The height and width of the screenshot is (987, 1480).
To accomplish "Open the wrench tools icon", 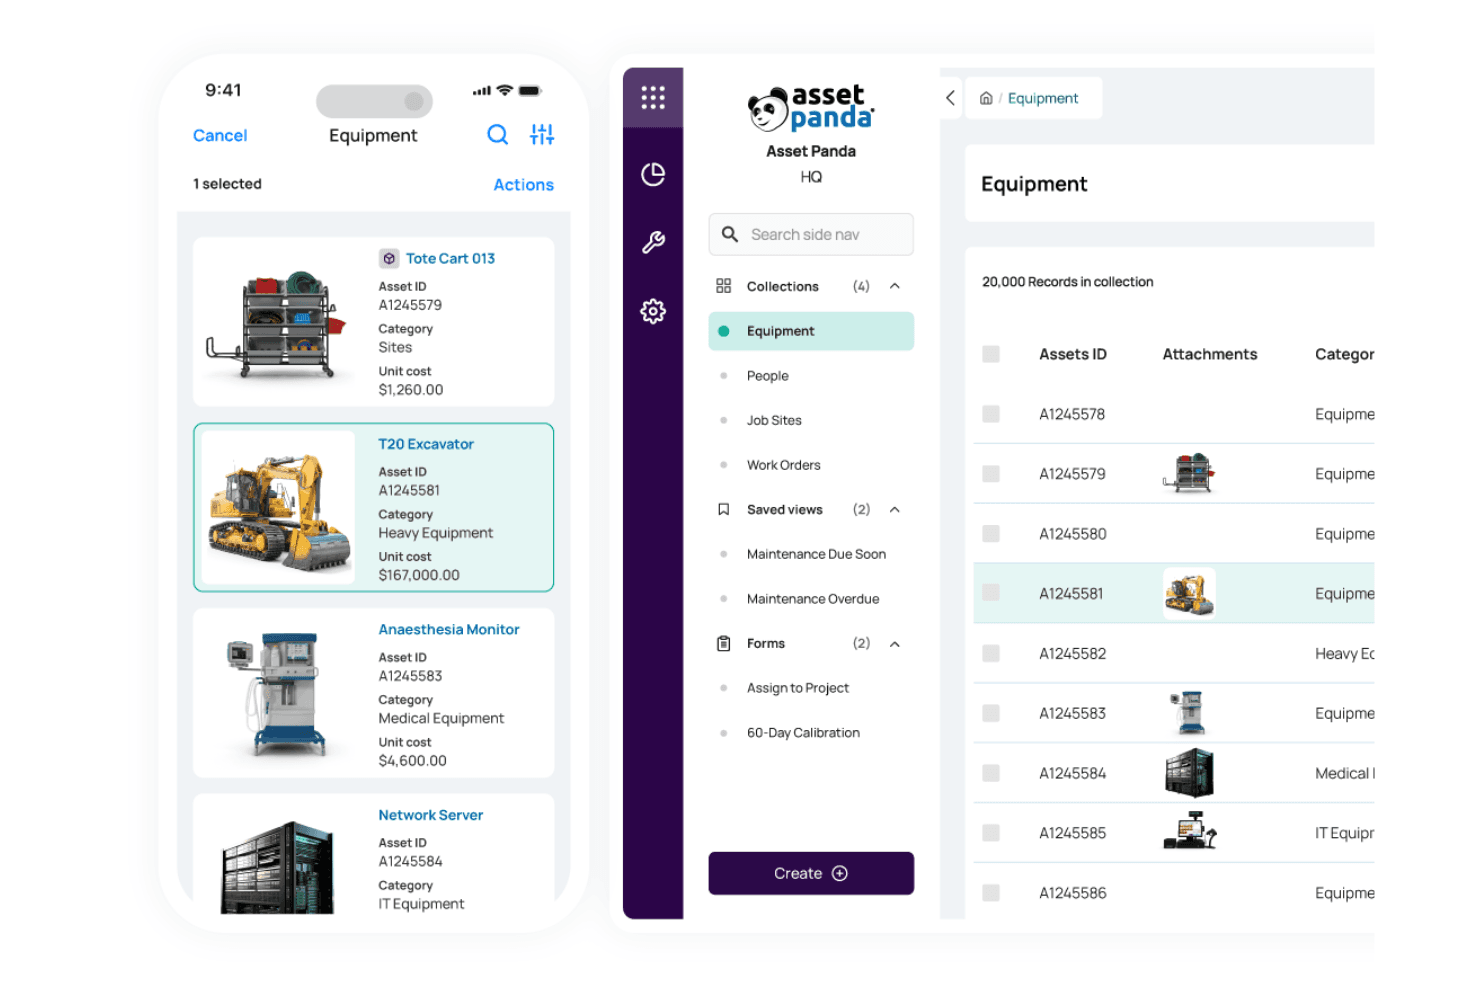I will (653, 242).
